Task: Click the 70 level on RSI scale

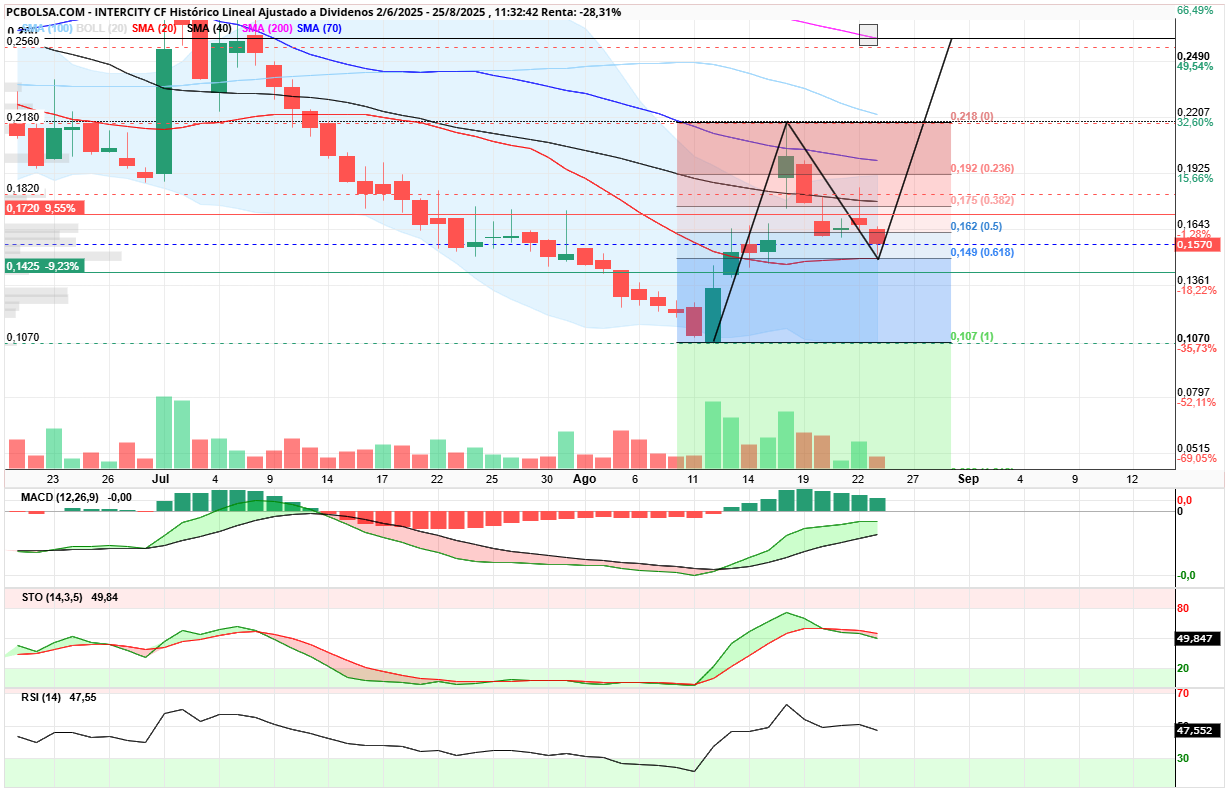Action: 1182,693
